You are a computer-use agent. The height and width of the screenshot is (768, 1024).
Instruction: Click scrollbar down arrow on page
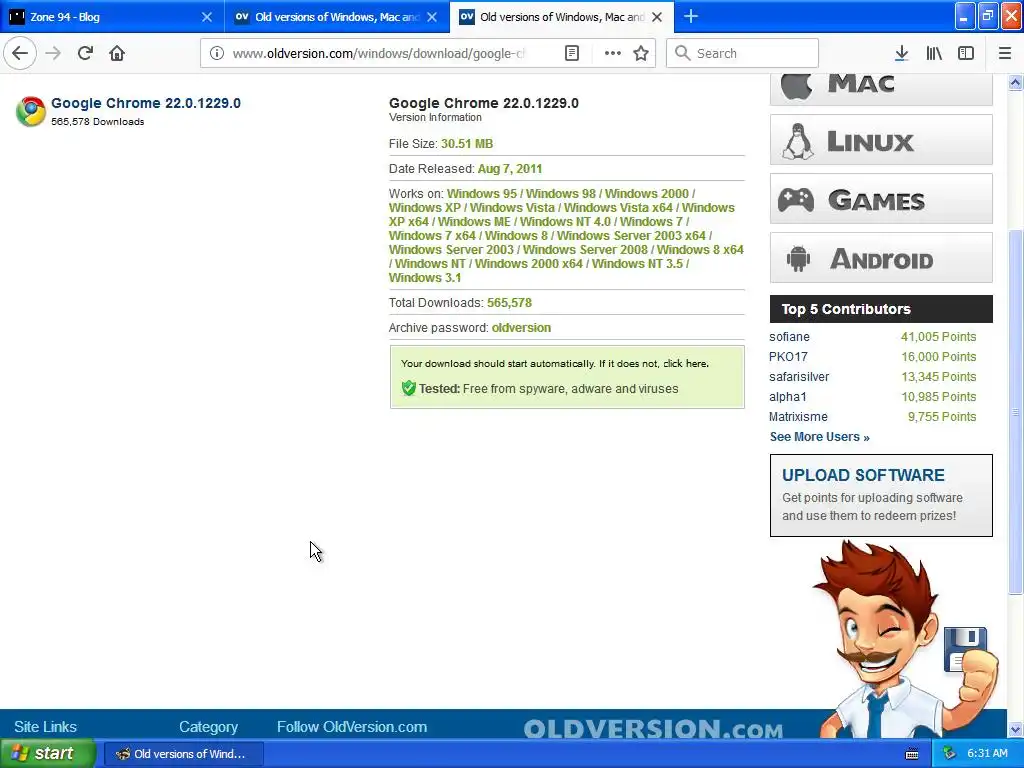click(x=1015, y=729)
